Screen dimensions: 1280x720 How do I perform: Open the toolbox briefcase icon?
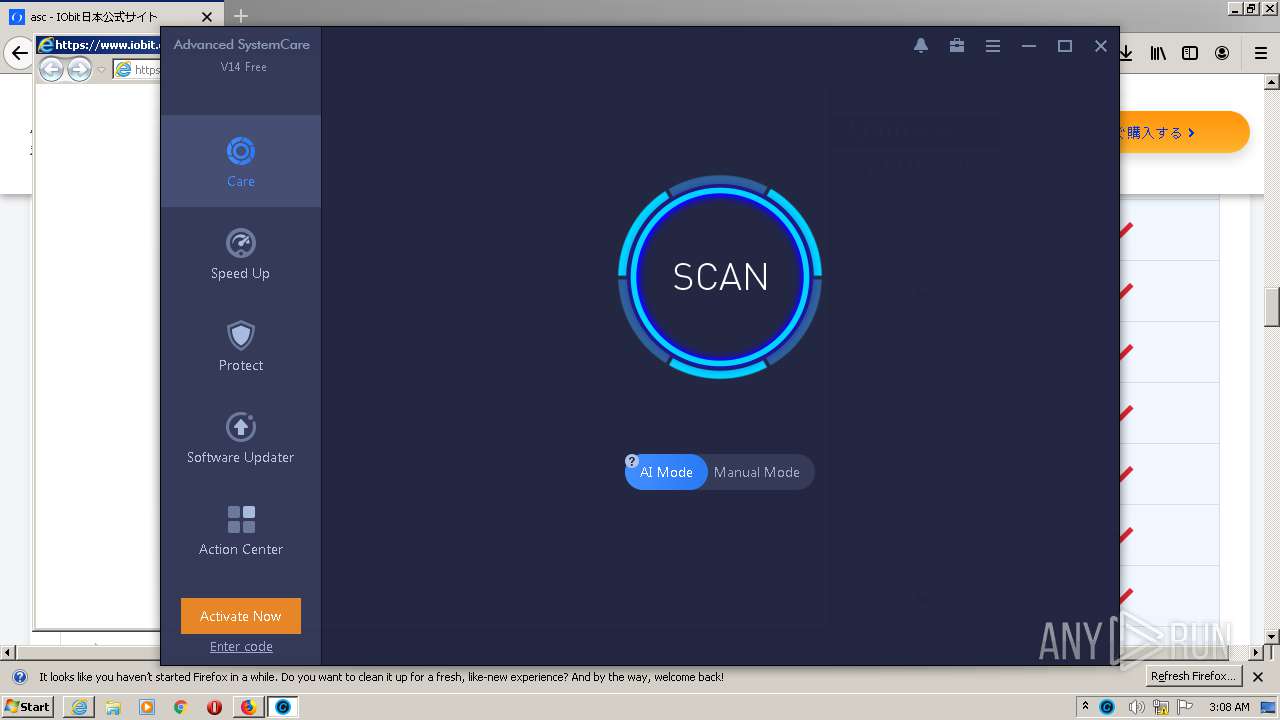(957, 46)
